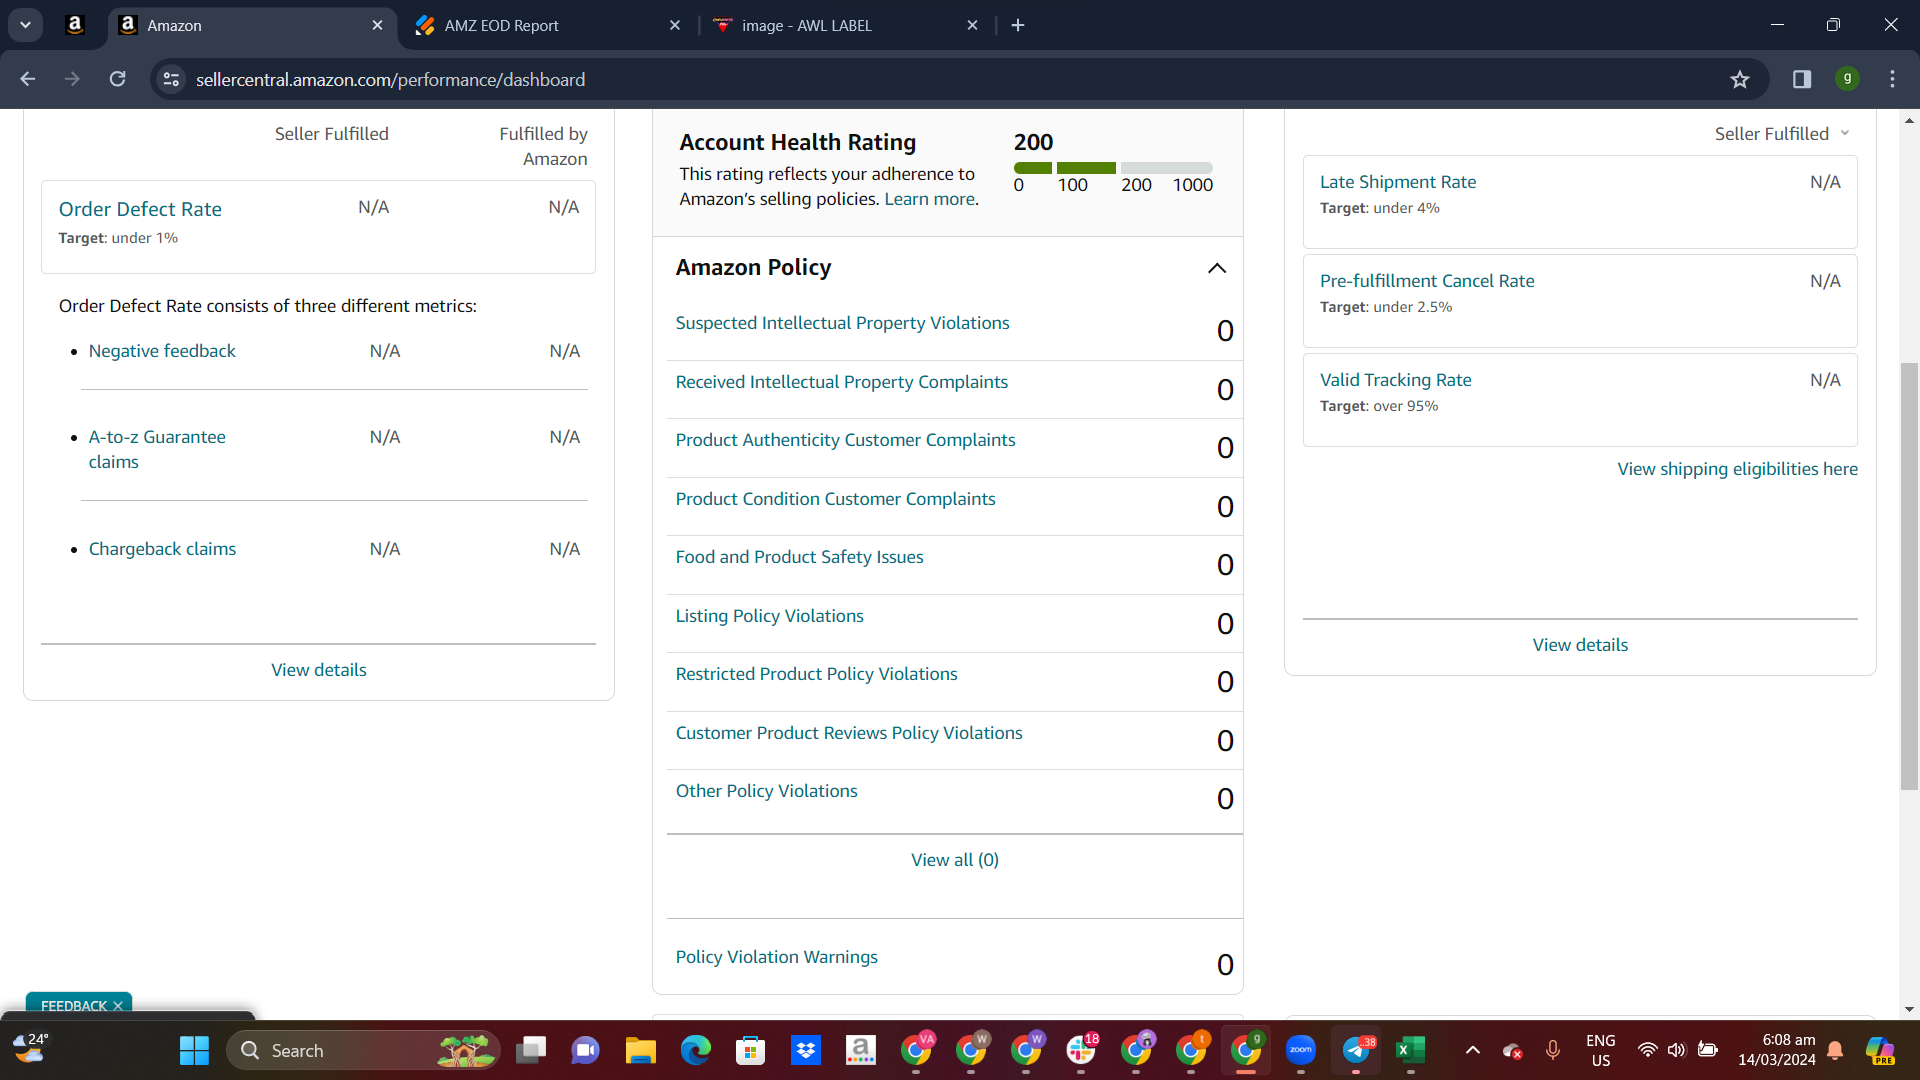Open File Explorer from the taskbar
1920x1080 pixels.
click(640, 1050)
